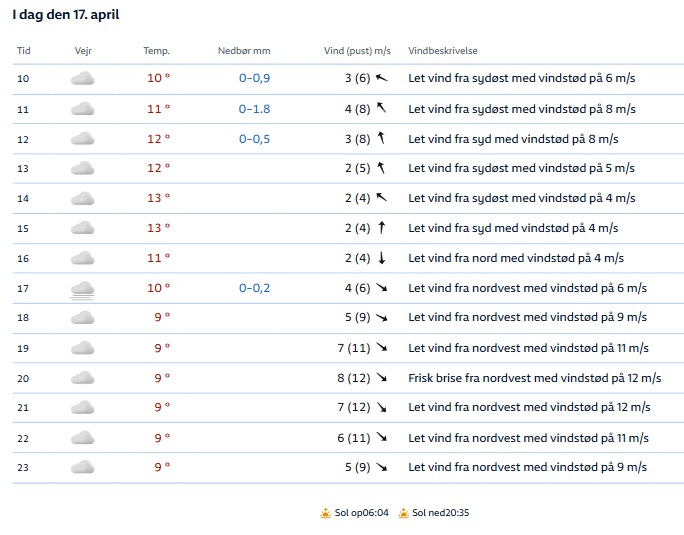Click the wind arrow in the hour 12 row
Image resolution: width=684 pixels, height=535 pixels.
coord(381,138)
